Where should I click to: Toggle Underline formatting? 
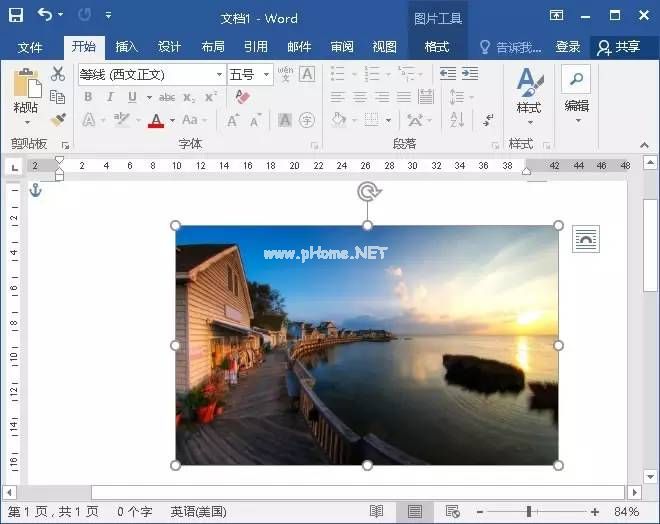pyautogui.click(x=132, y=97)
